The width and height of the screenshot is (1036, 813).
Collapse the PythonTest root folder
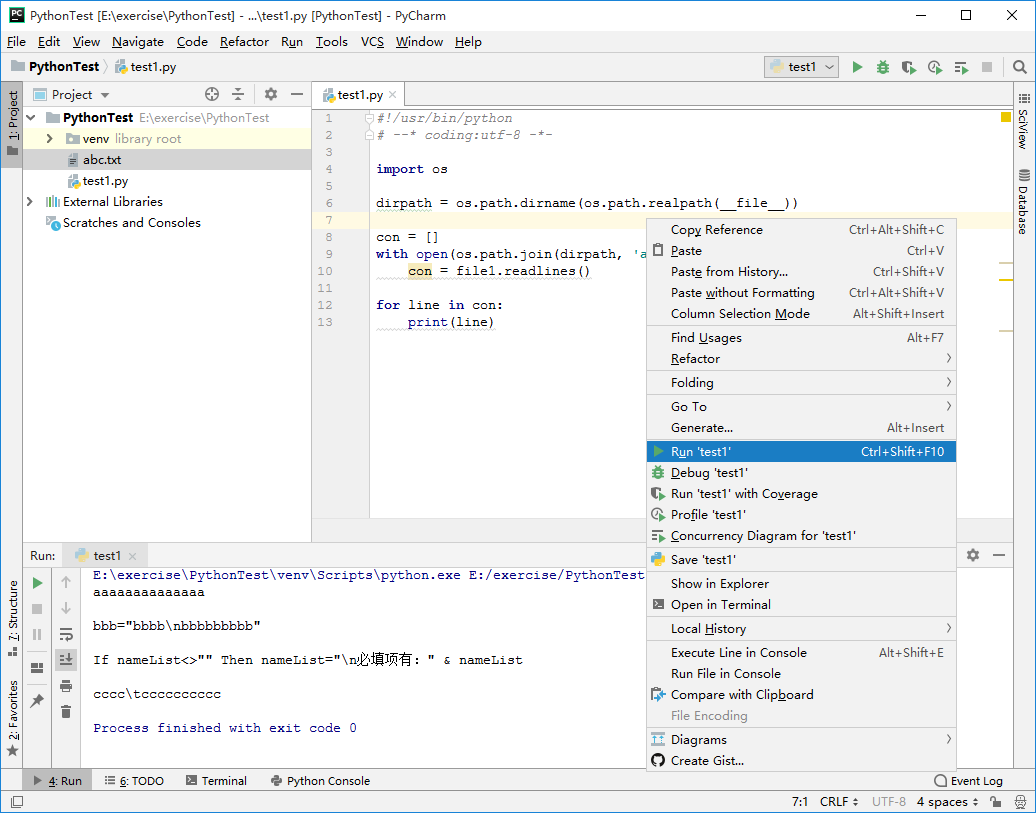pyautogui.click(x=30, y=118)
